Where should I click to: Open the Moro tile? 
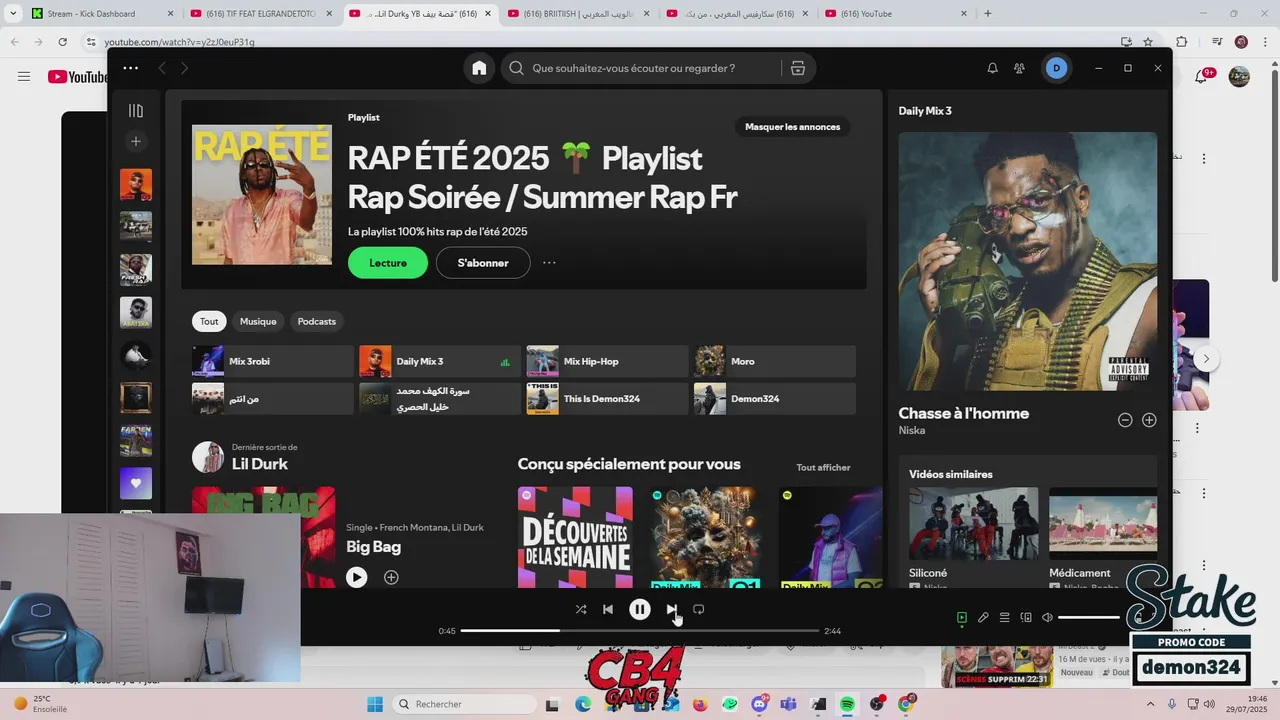pyautogui.click(x=775, y=361)
